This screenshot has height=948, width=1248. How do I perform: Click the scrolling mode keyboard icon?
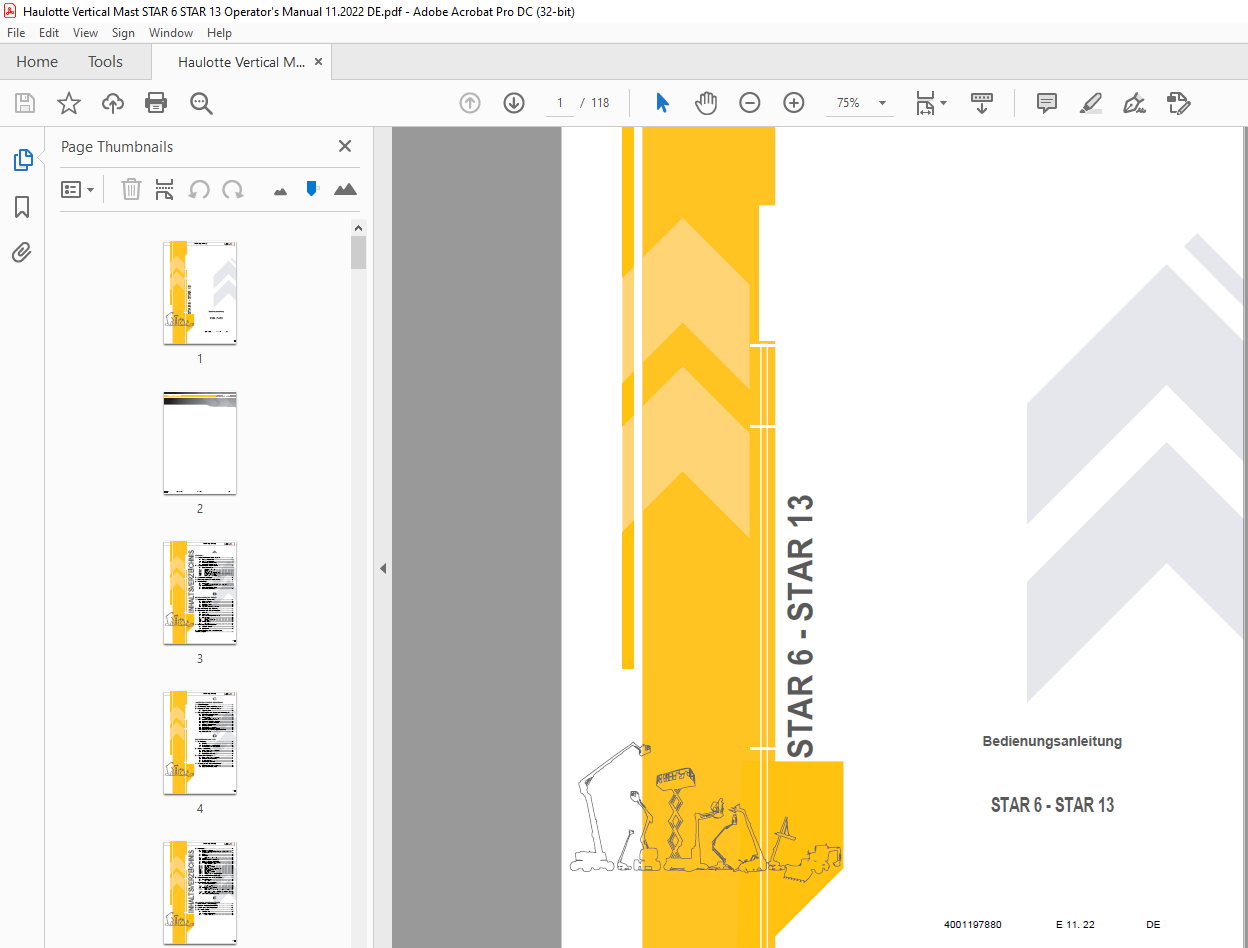[981, 103]
